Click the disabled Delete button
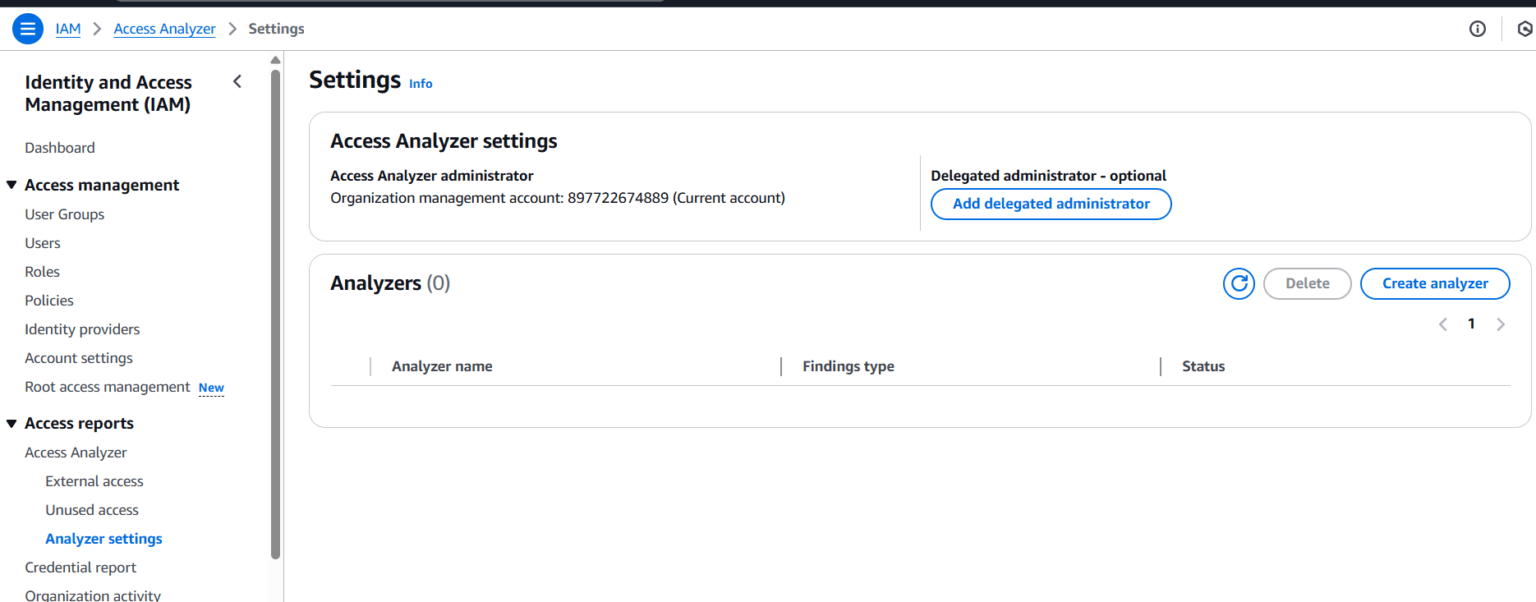 (x=1307, y=283)
